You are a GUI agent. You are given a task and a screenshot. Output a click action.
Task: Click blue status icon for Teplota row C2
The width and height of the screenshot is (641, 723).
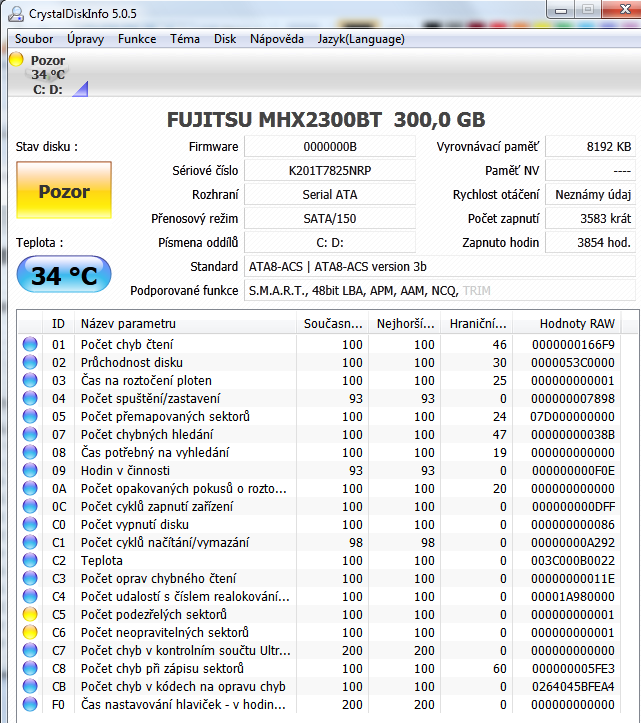click(30, 560)
